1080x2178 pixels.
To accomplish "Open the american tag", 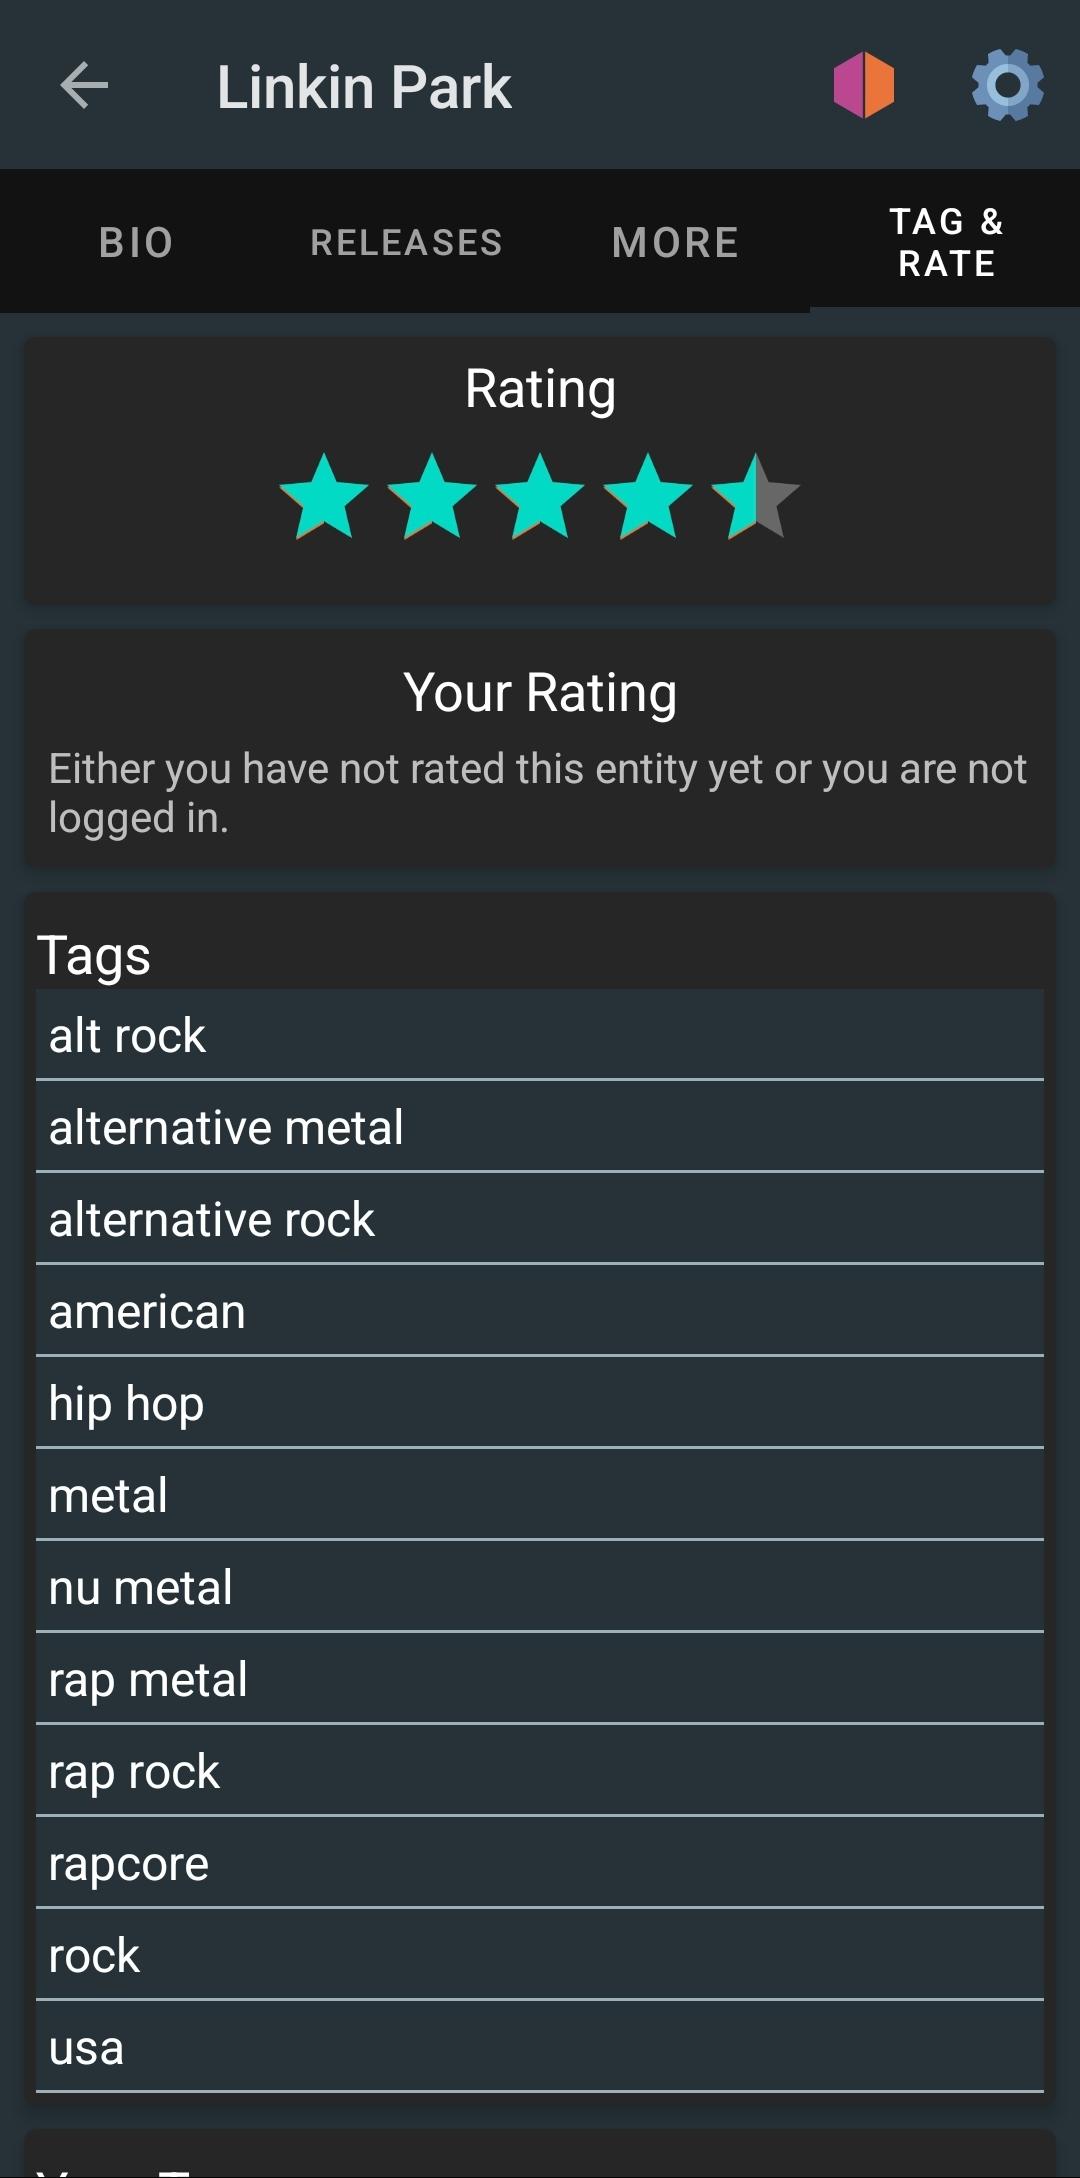I will pos(540,1311).
